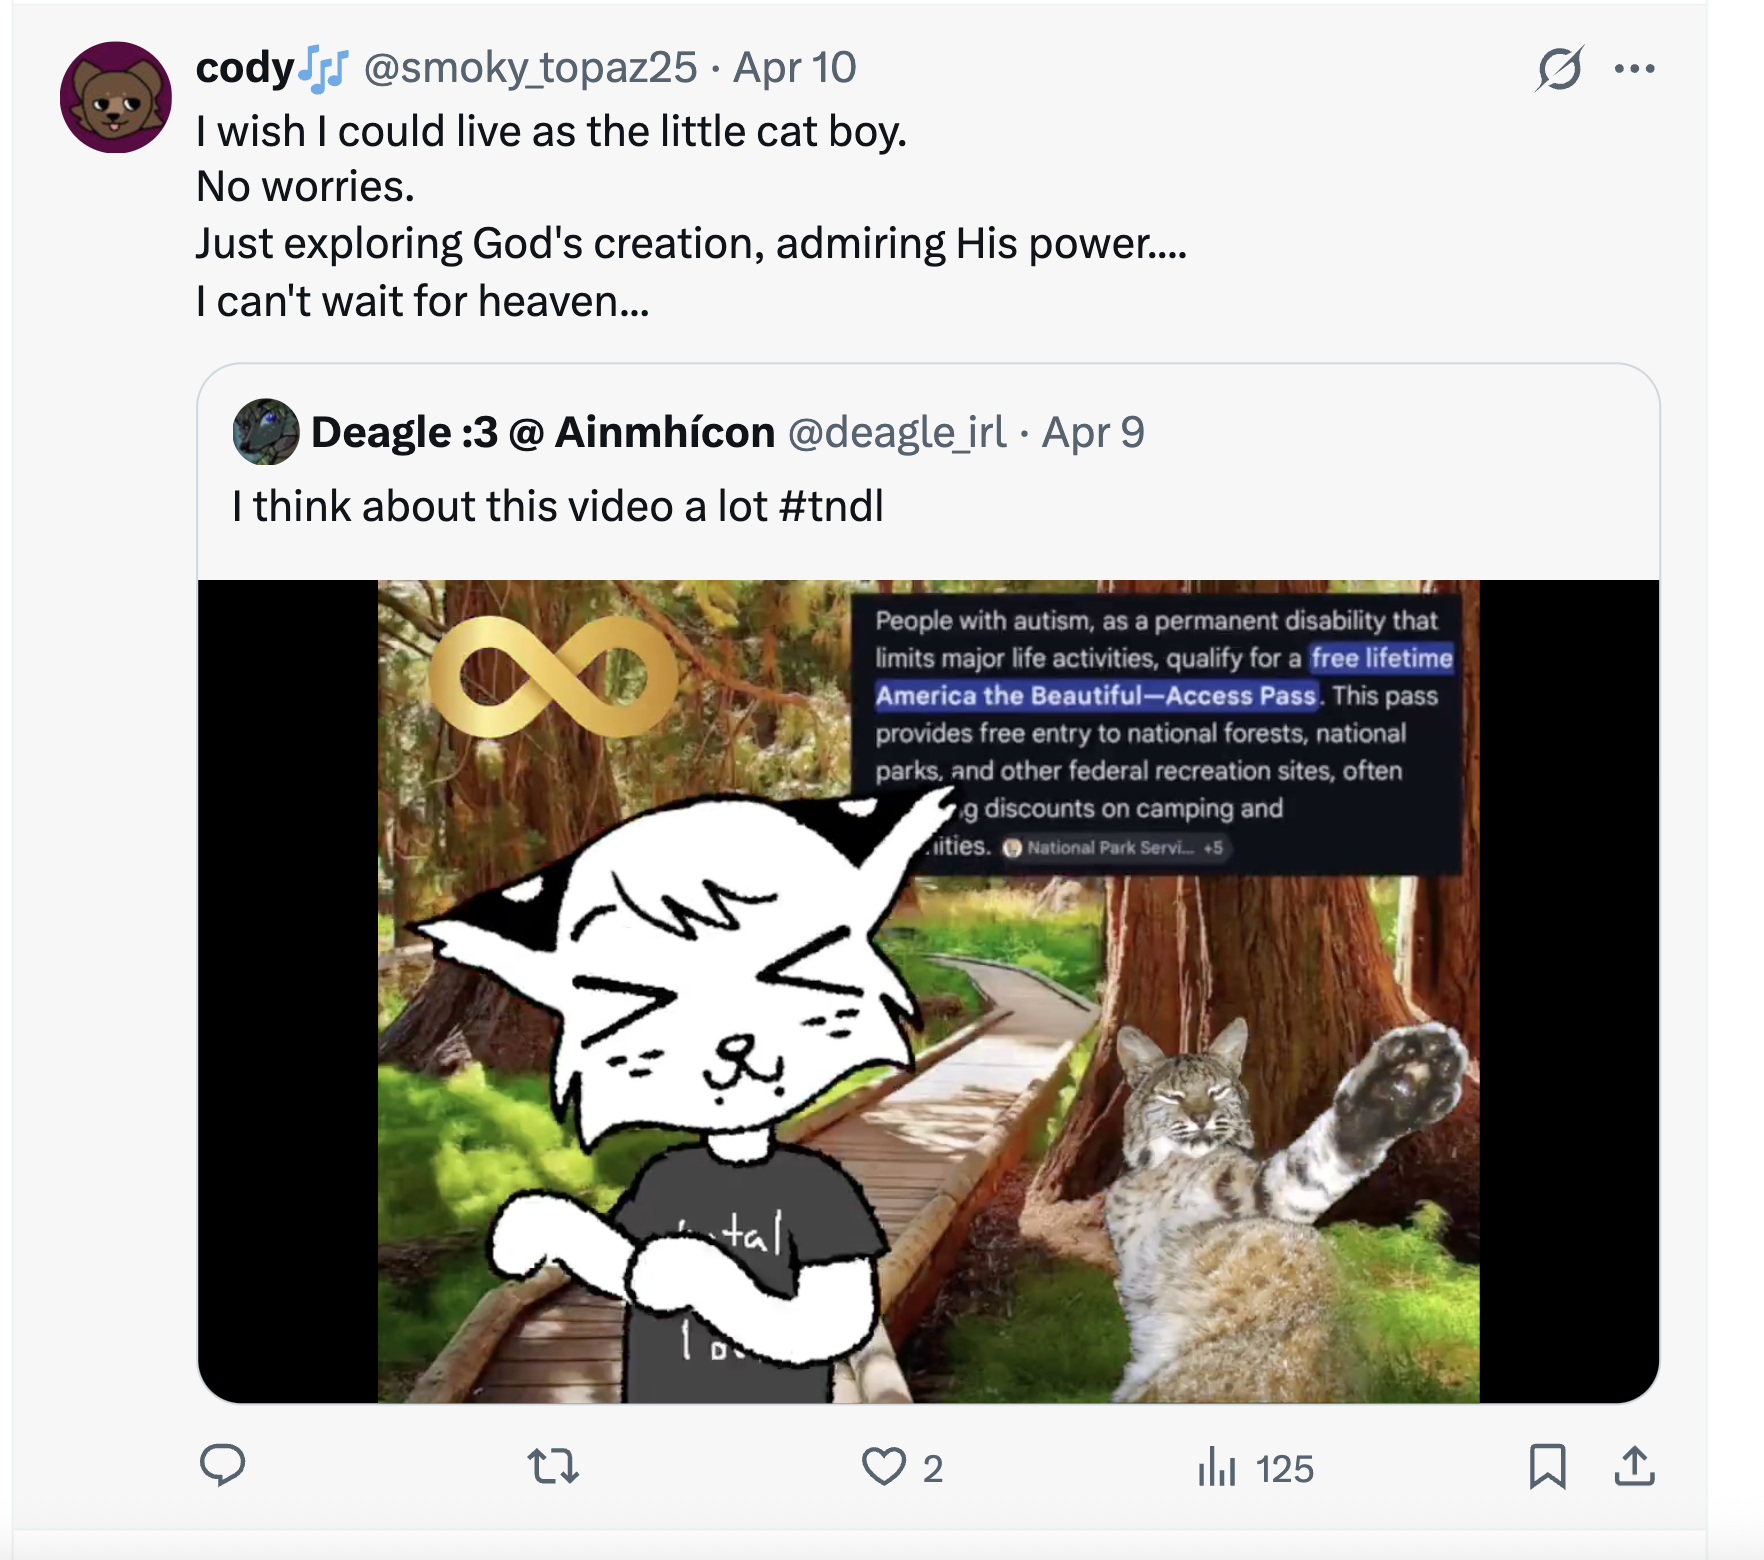Click the Apr 10 post timestamp

click(x=795, y=68)
